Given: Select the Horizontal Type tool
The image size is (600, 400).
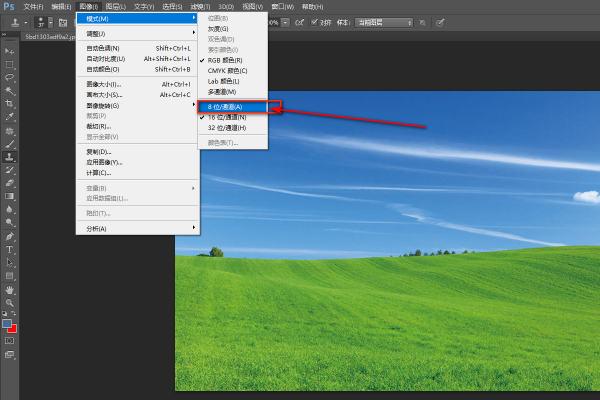Looking at the screenshot, I should click(9, 250).
